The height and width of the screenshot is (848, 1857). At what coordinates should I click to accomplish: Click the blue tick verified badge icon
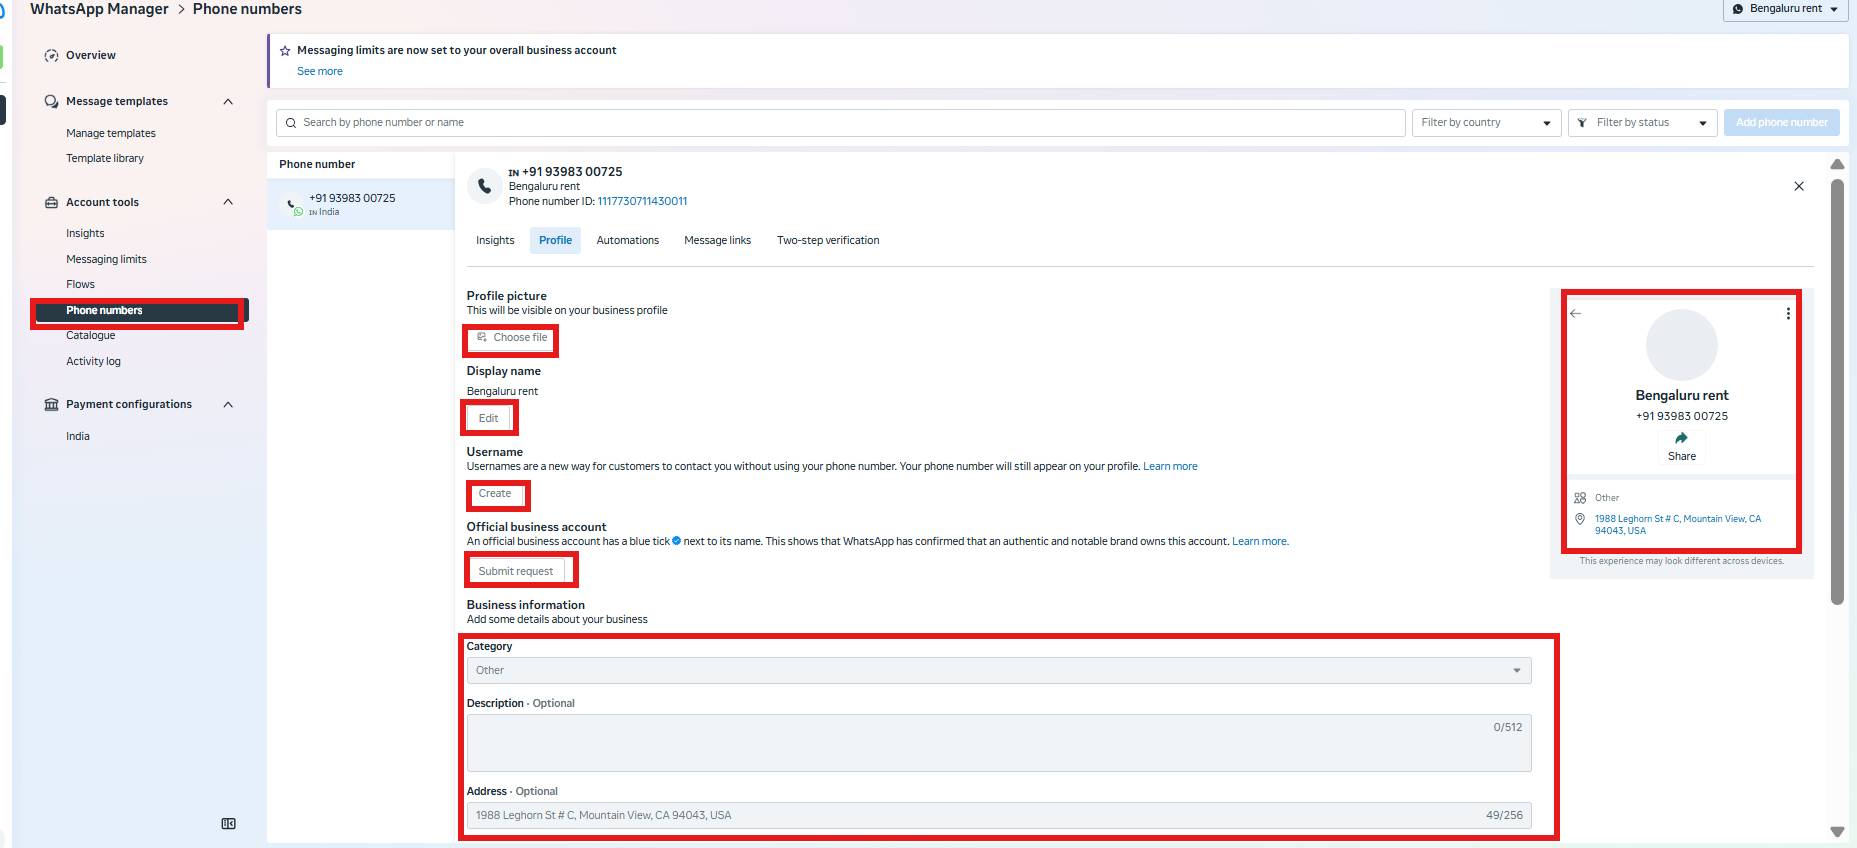click(x=676, y=541)
